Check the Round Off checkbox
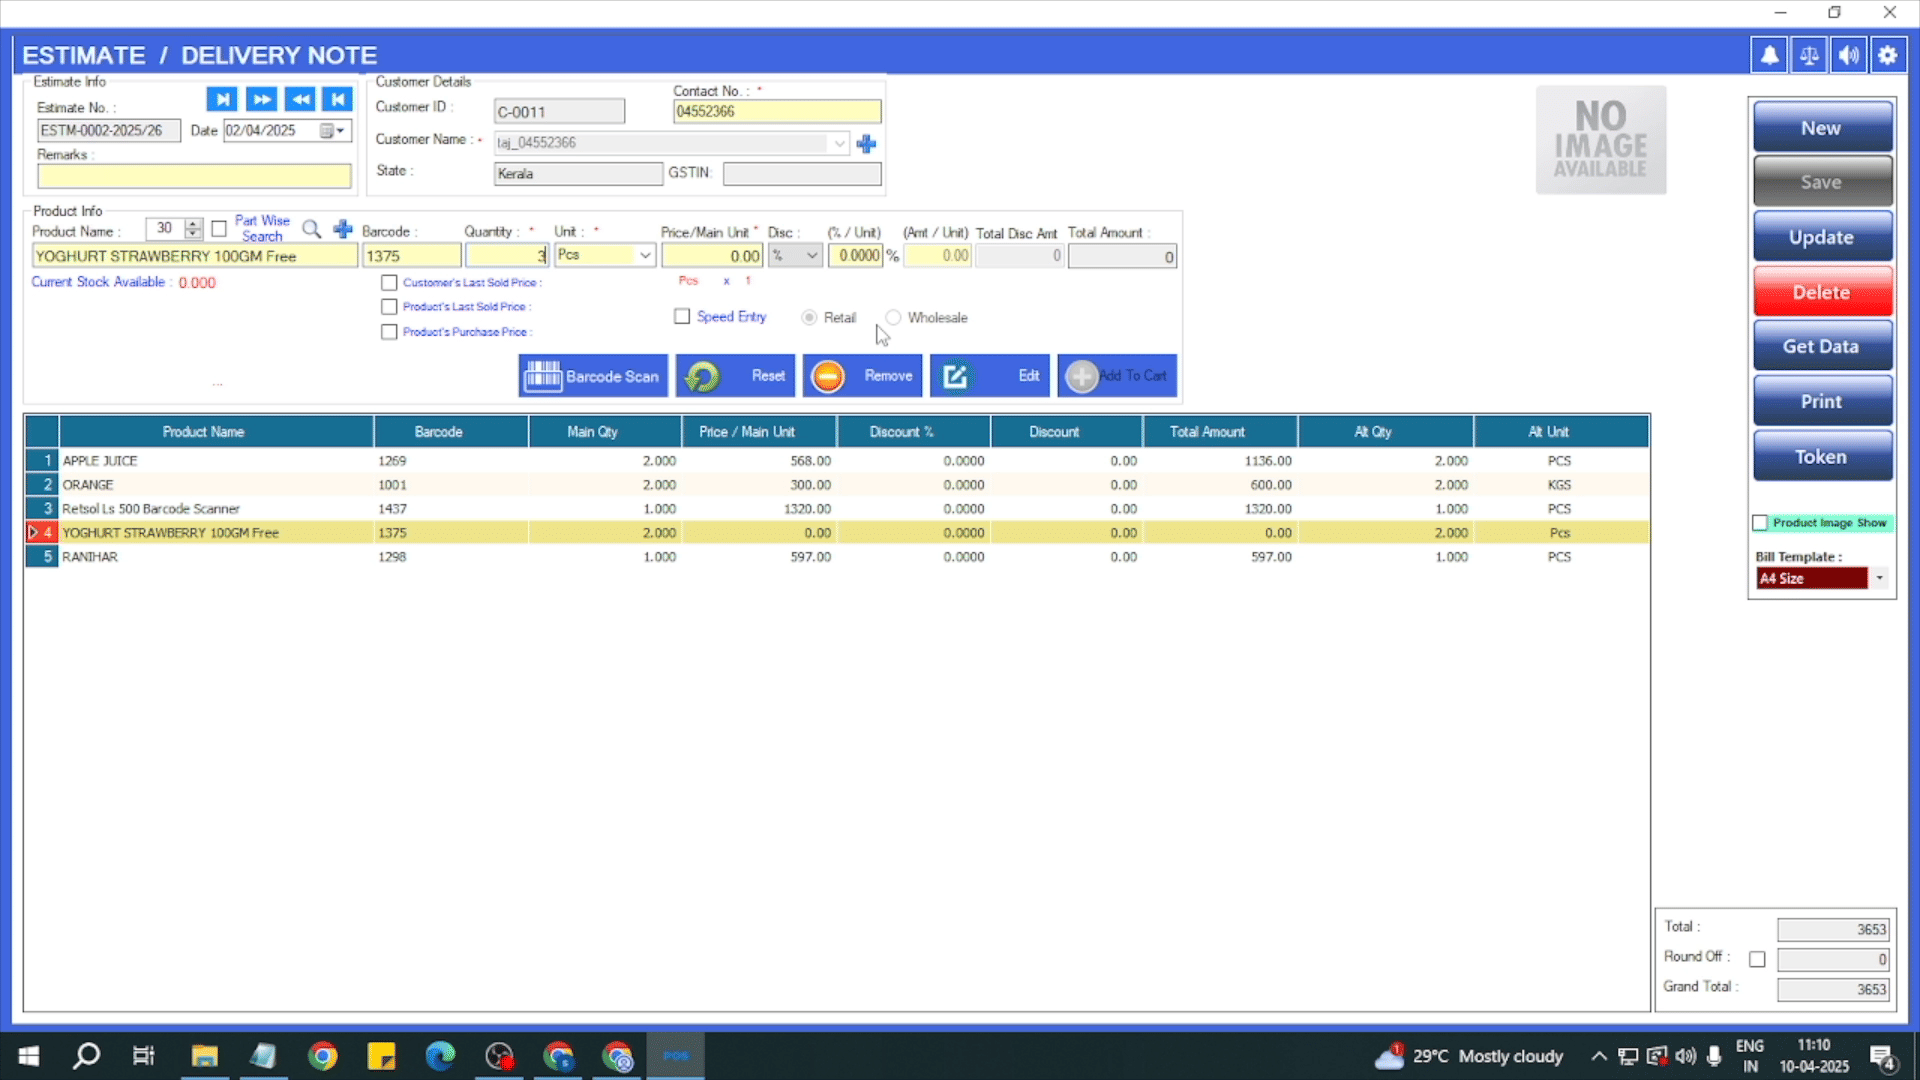This screenshot has height=1080, width=1920. 1757,959
